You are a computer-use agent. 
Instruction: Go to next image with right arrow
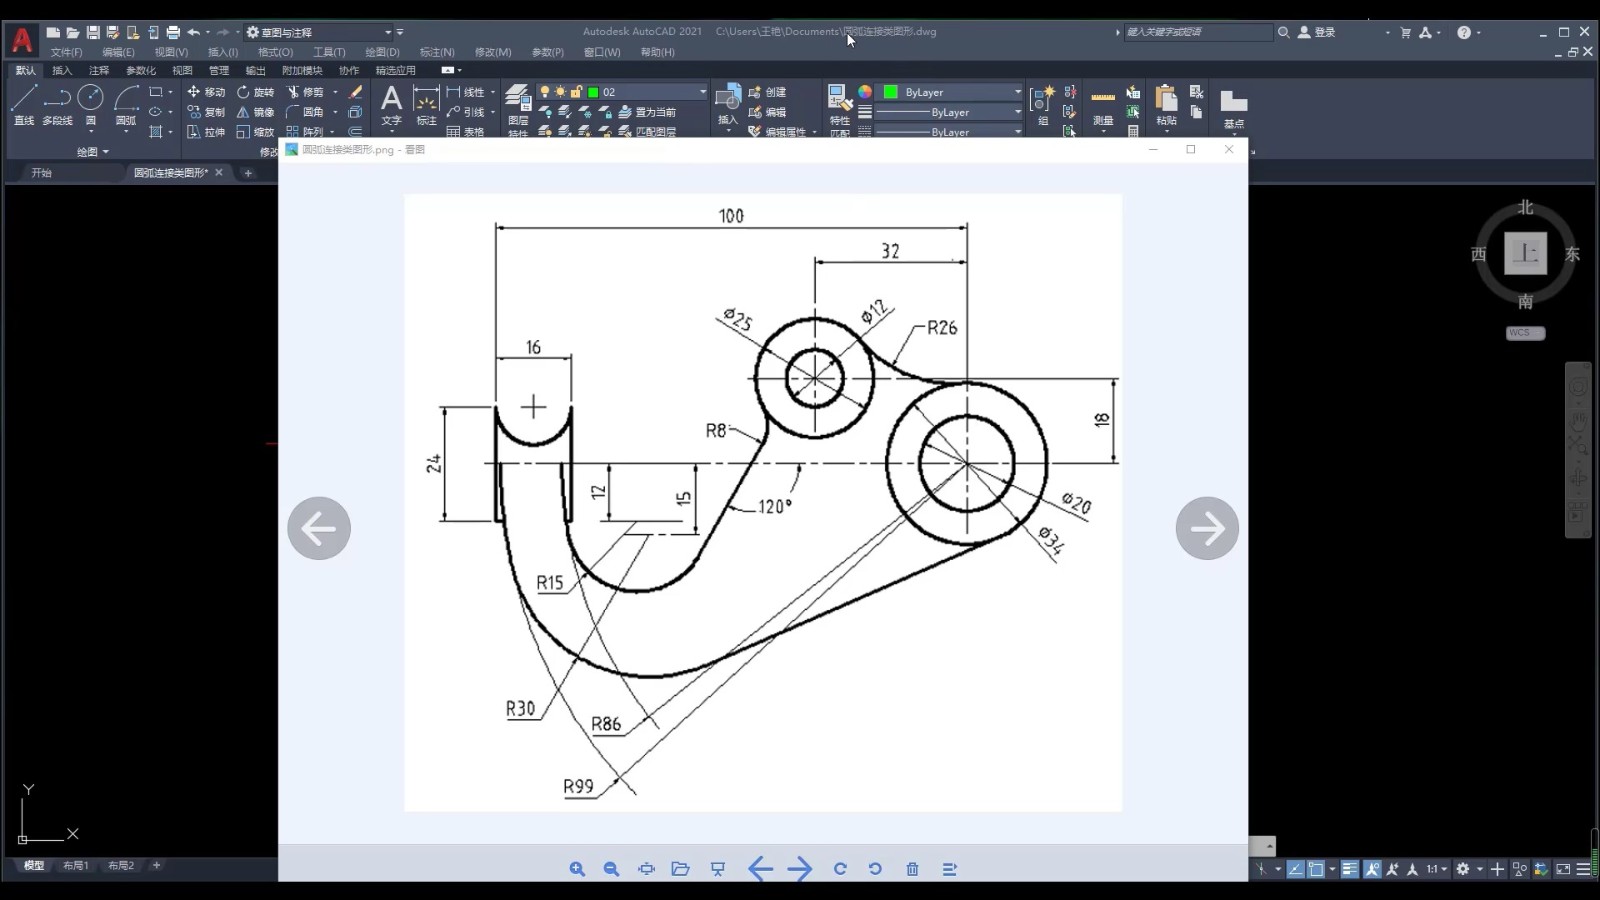1207,528
